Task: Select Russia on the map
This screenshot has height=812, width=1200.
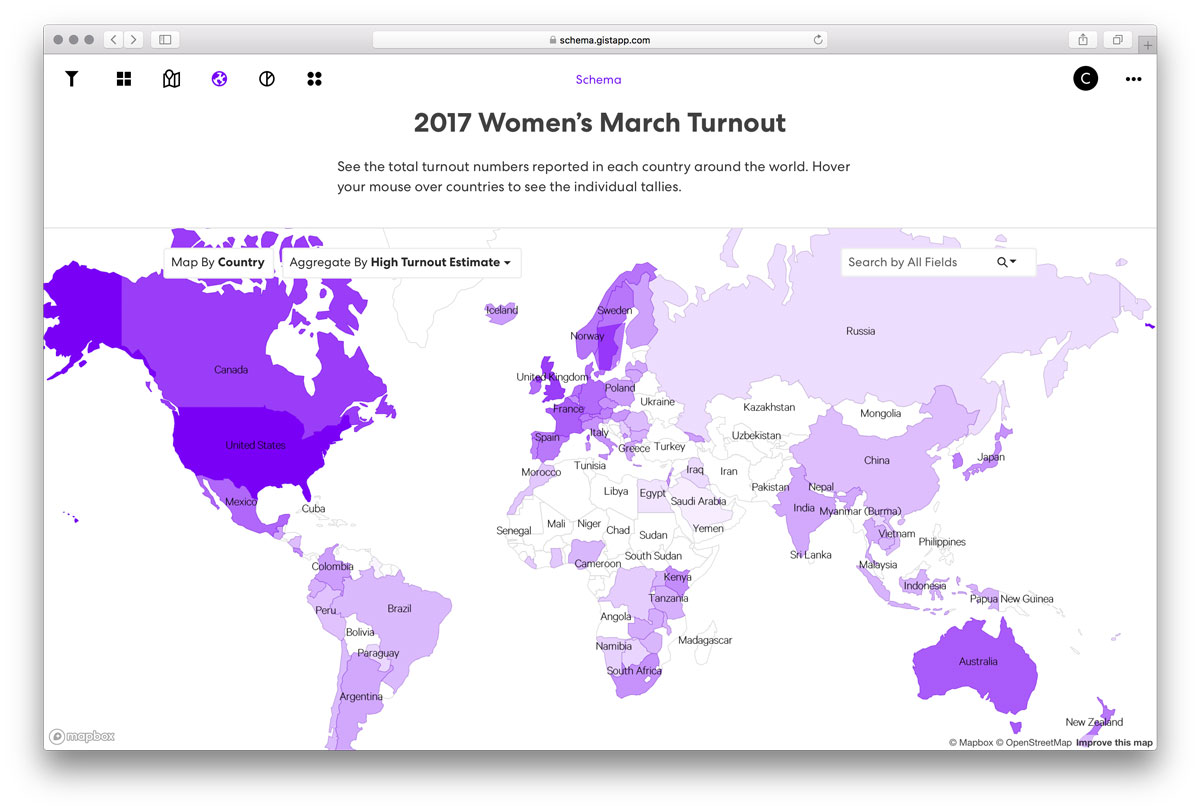Action: [x=860, y=331]
